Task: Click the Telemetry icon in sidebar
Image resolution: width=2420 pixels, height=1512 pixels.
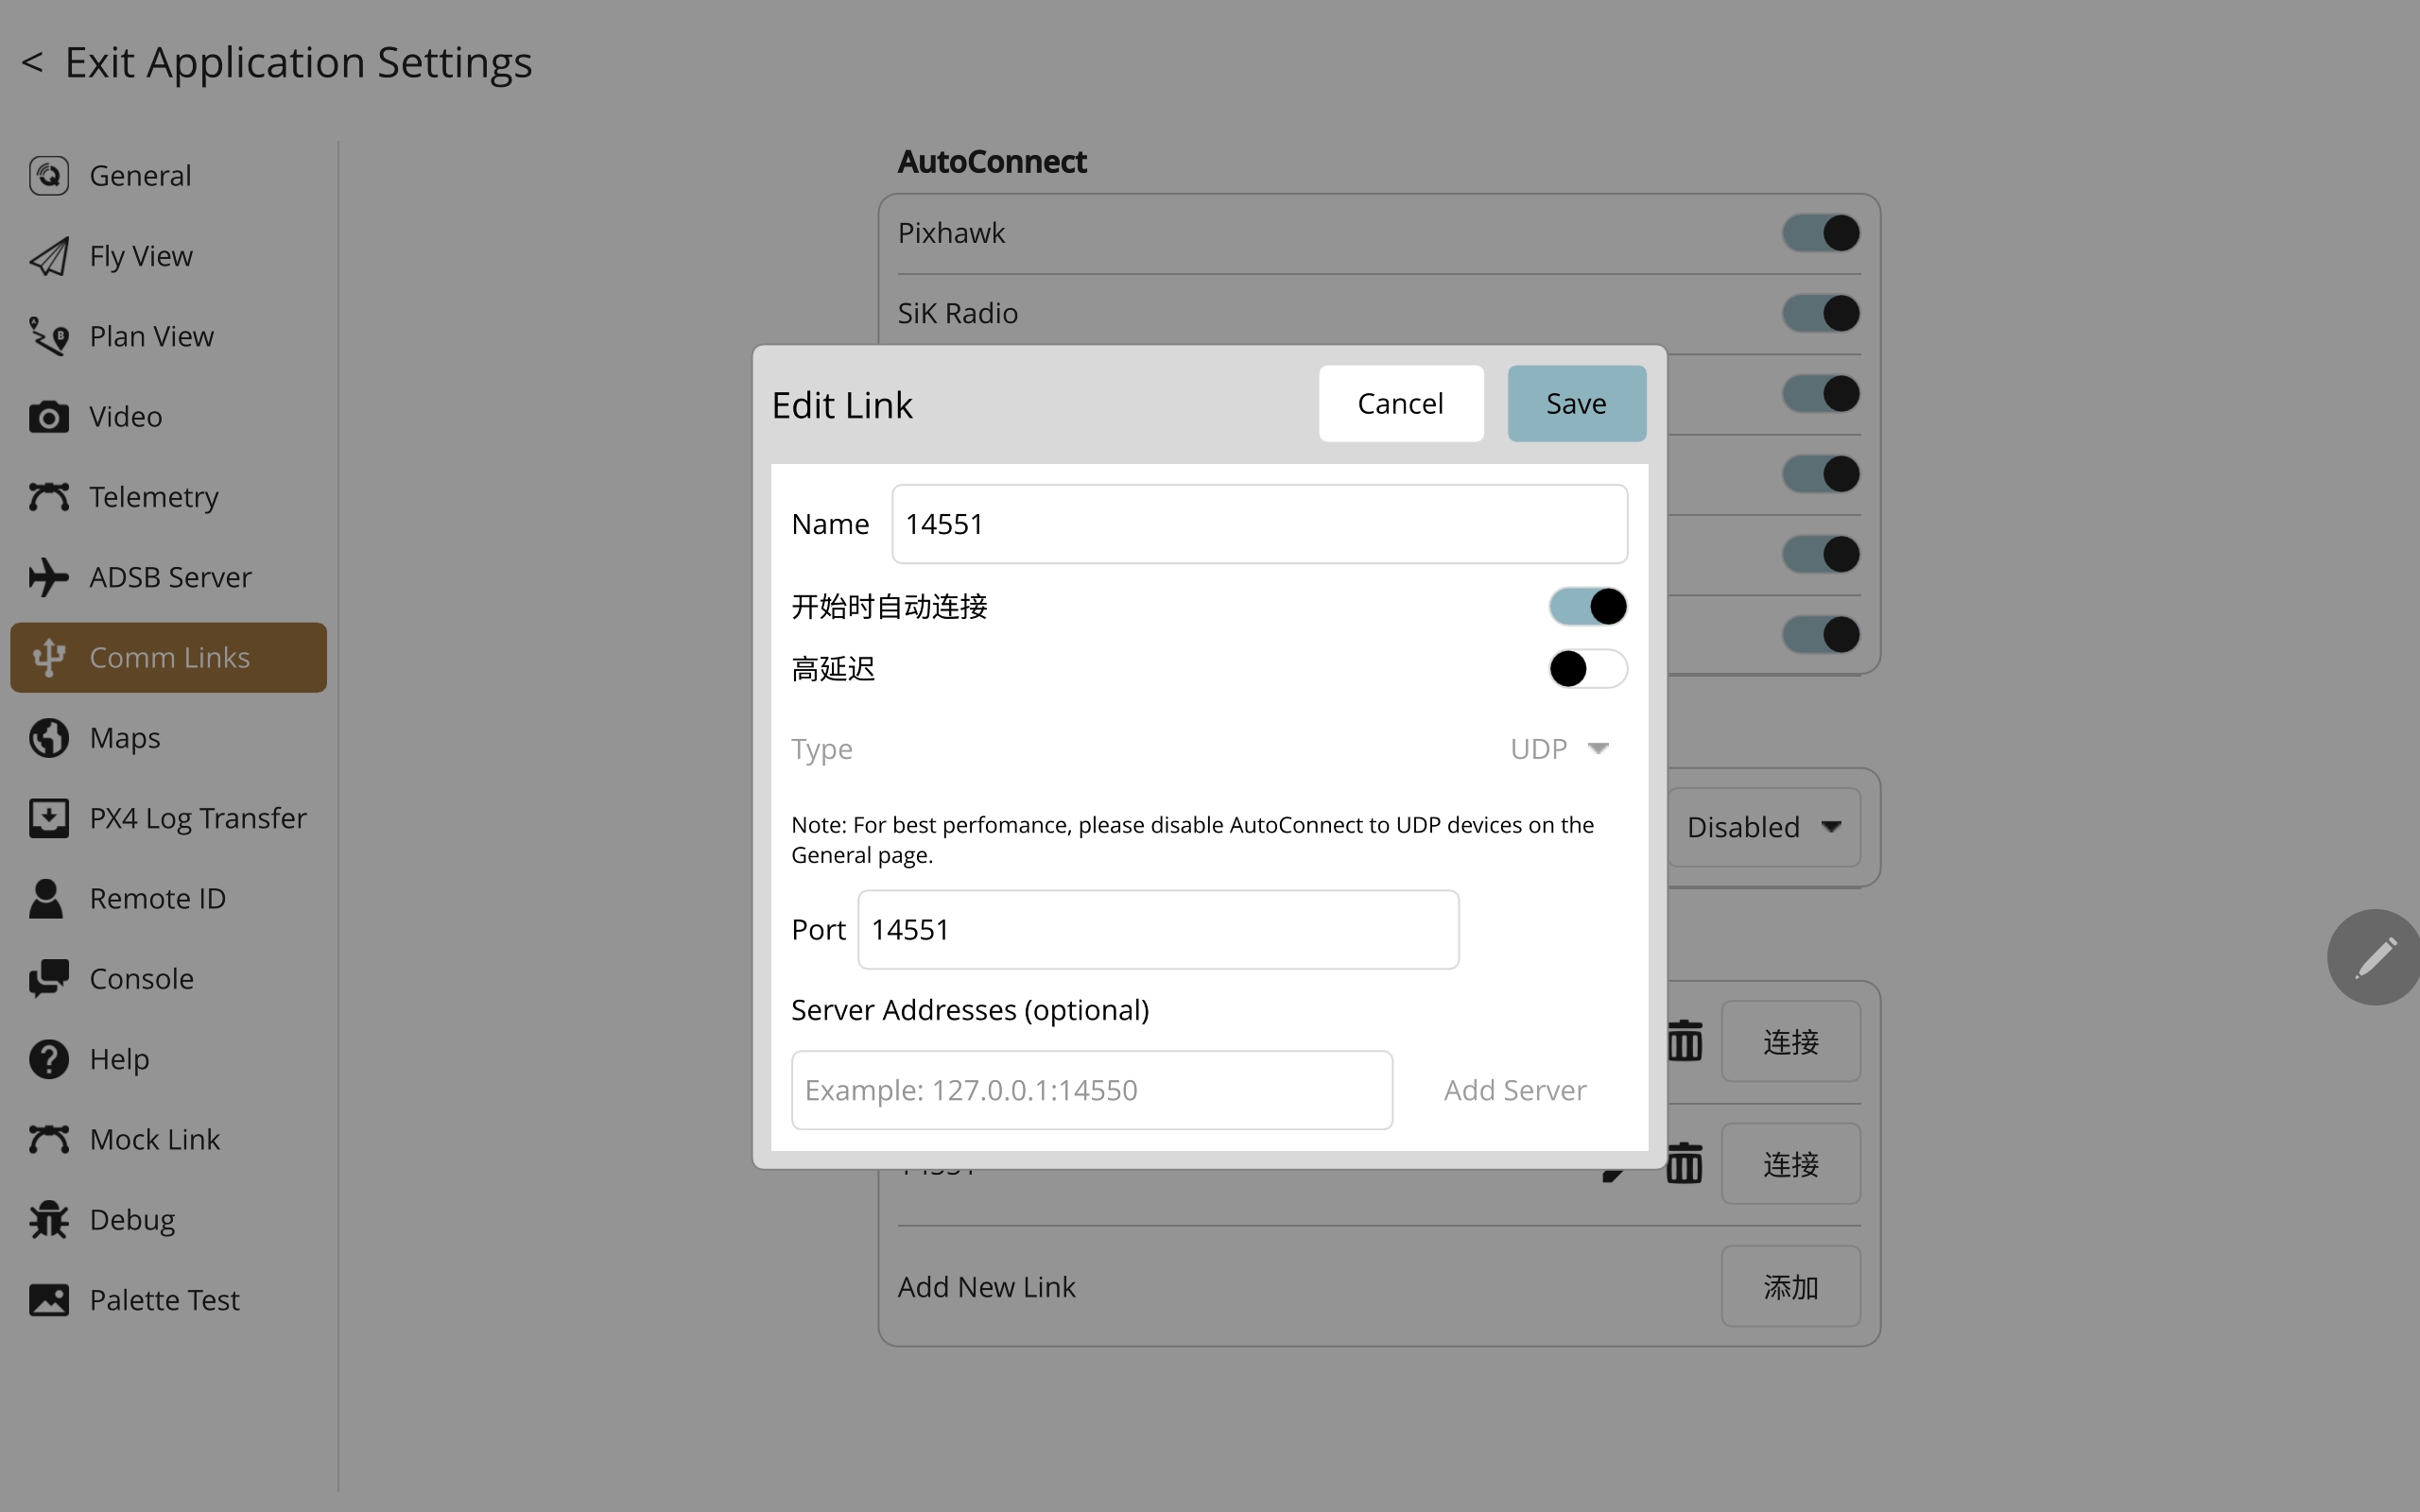Action: [48, 497]
